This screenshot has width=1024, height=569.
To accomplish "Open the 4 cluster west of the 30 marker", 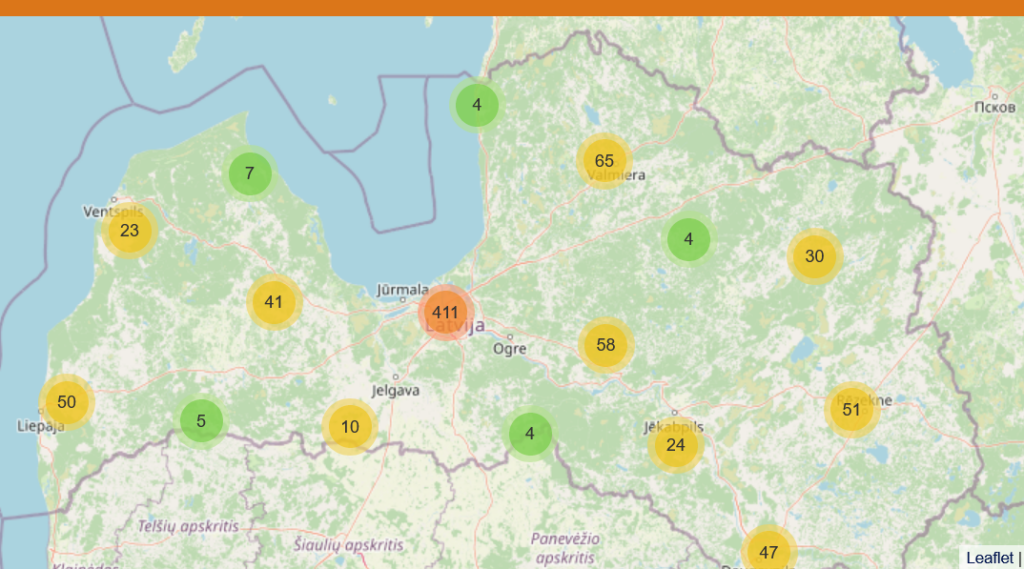I will pos(688,239).
